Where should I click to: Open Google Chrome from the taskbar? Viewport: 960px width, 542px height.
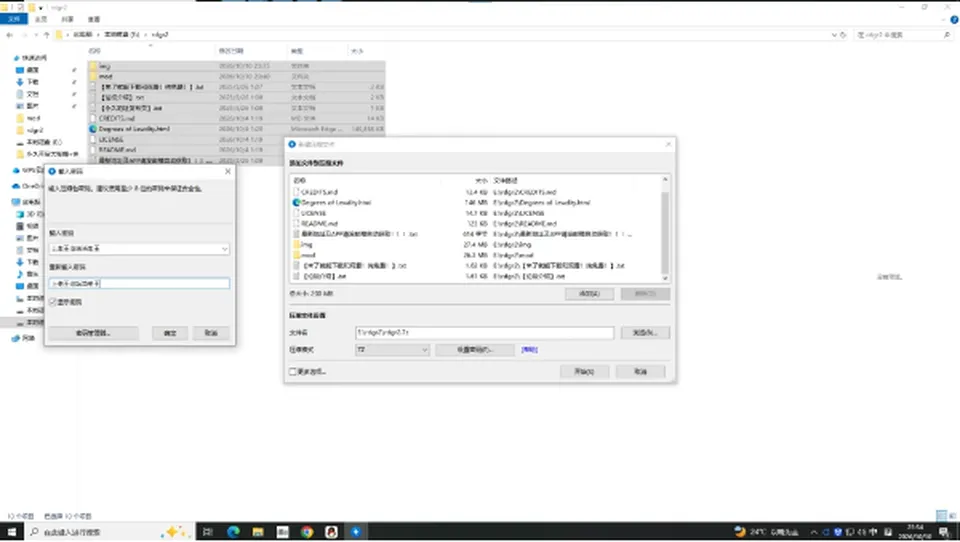(x=307, y=532)
